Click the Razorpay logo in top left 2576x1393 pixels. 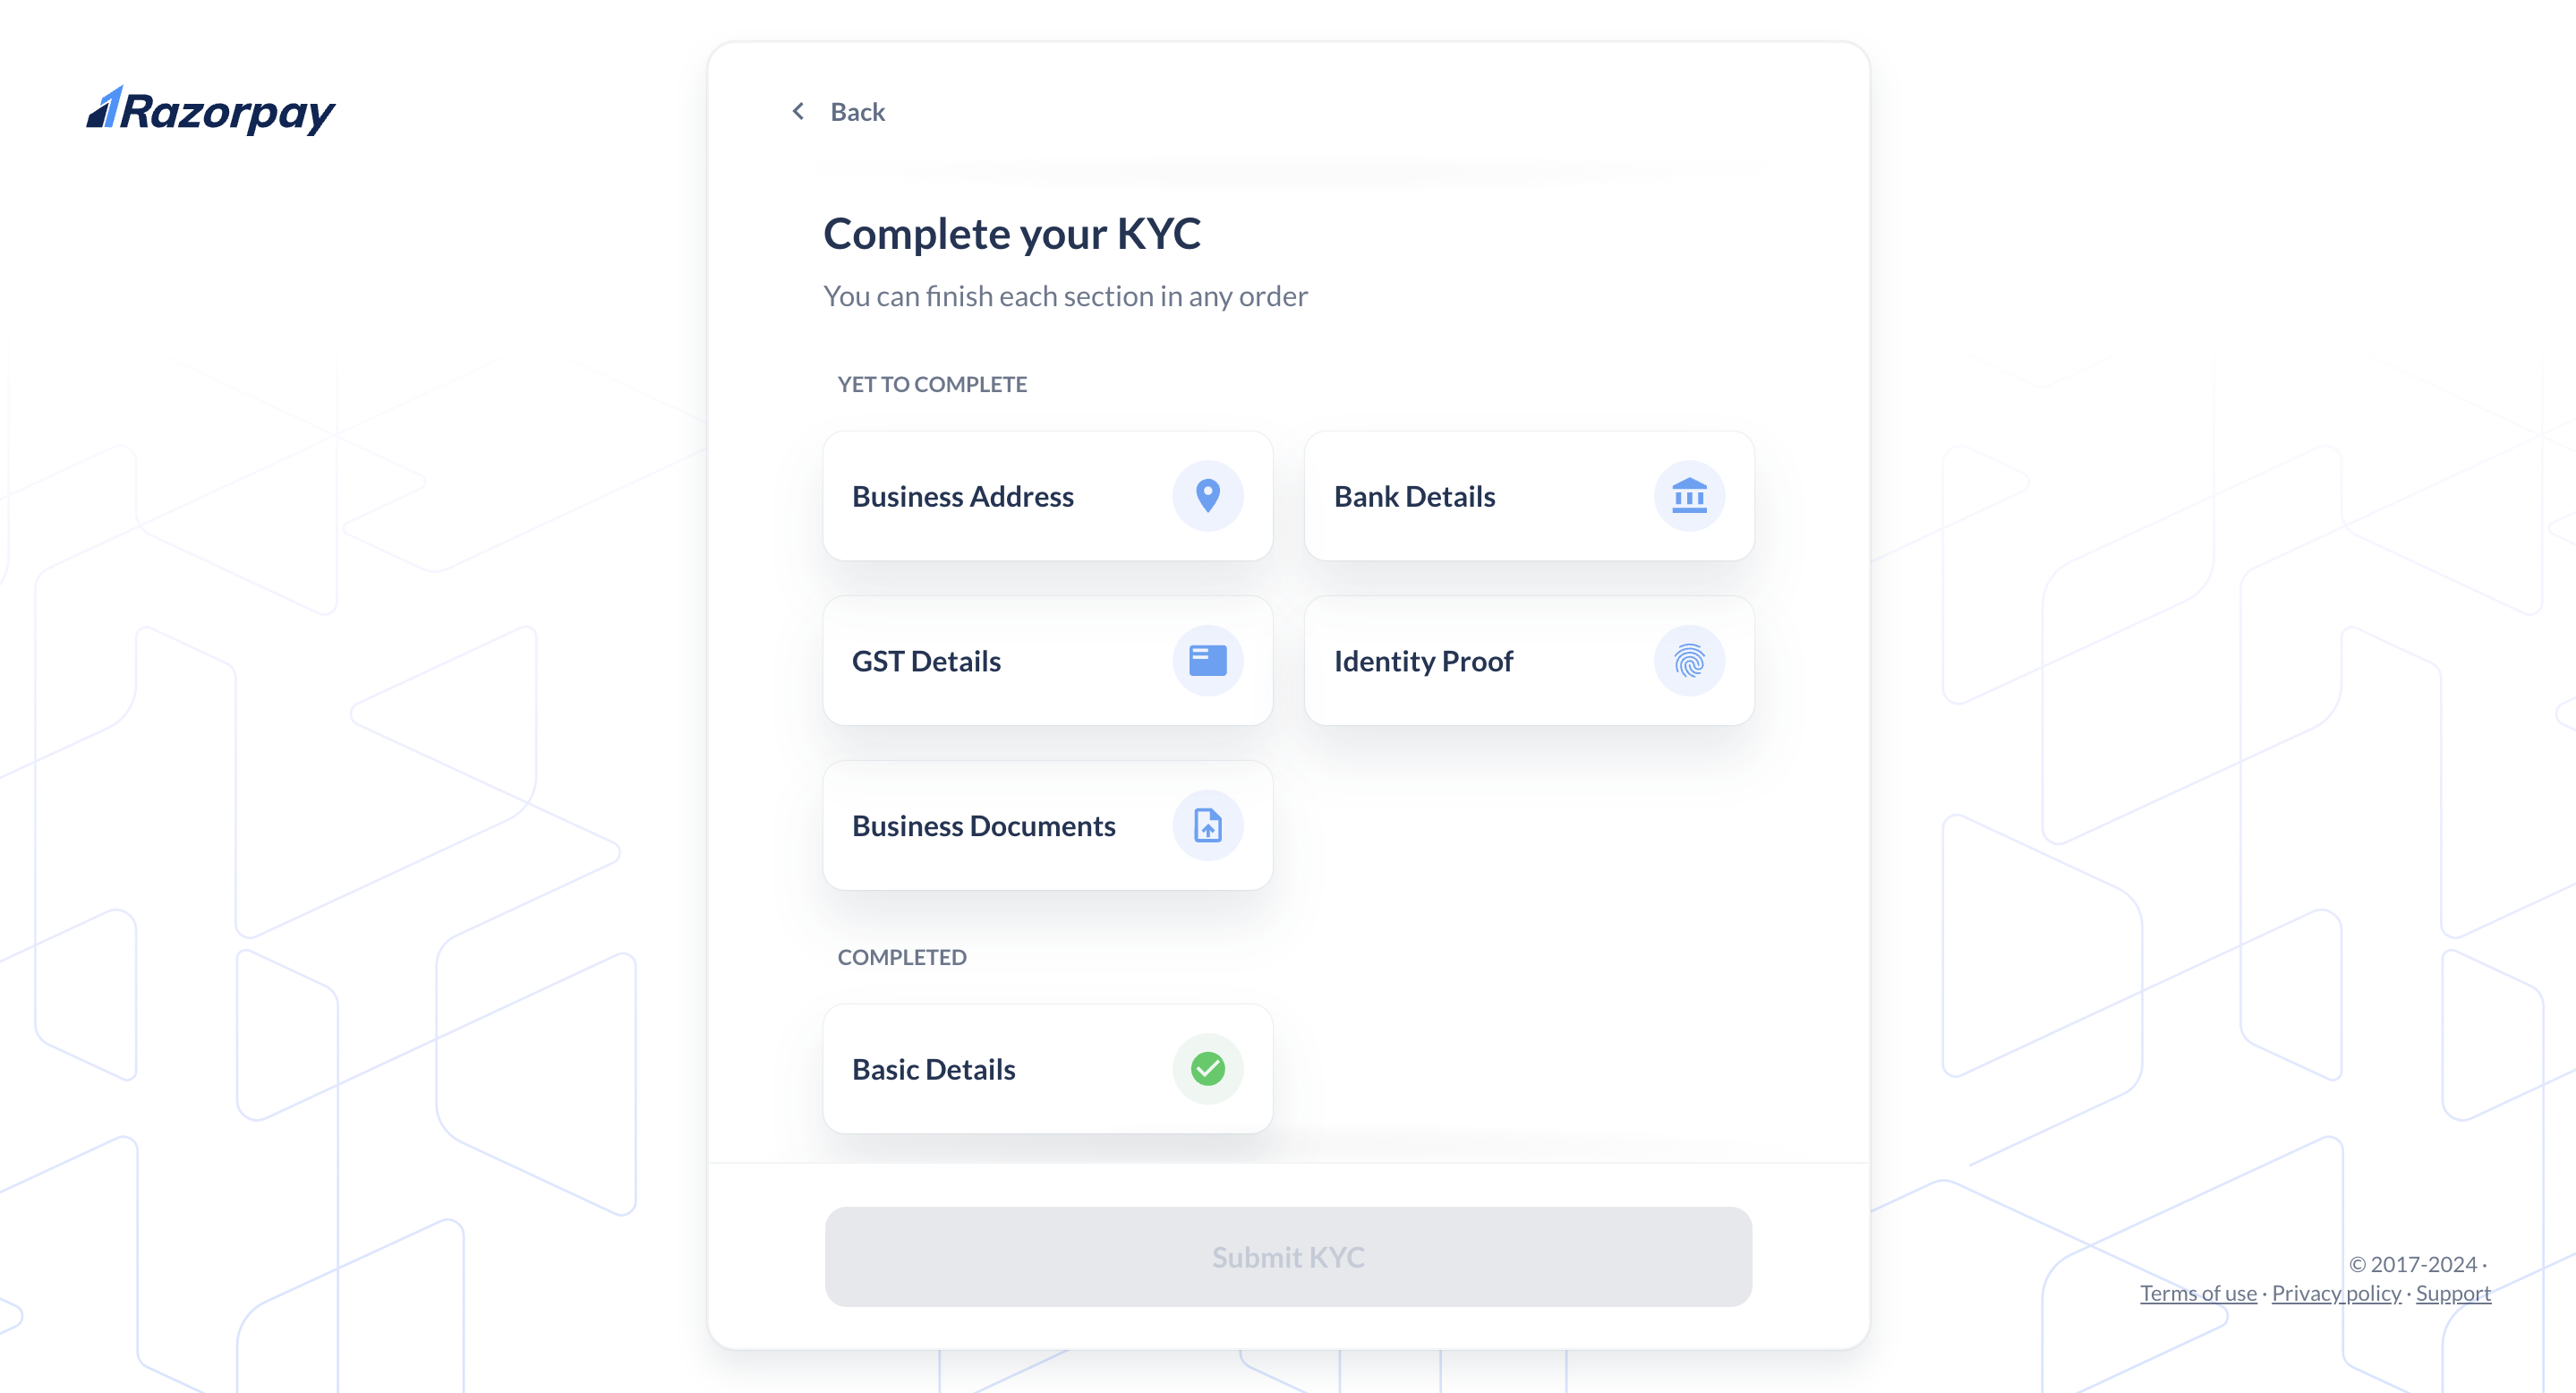[x=211, y=110]
